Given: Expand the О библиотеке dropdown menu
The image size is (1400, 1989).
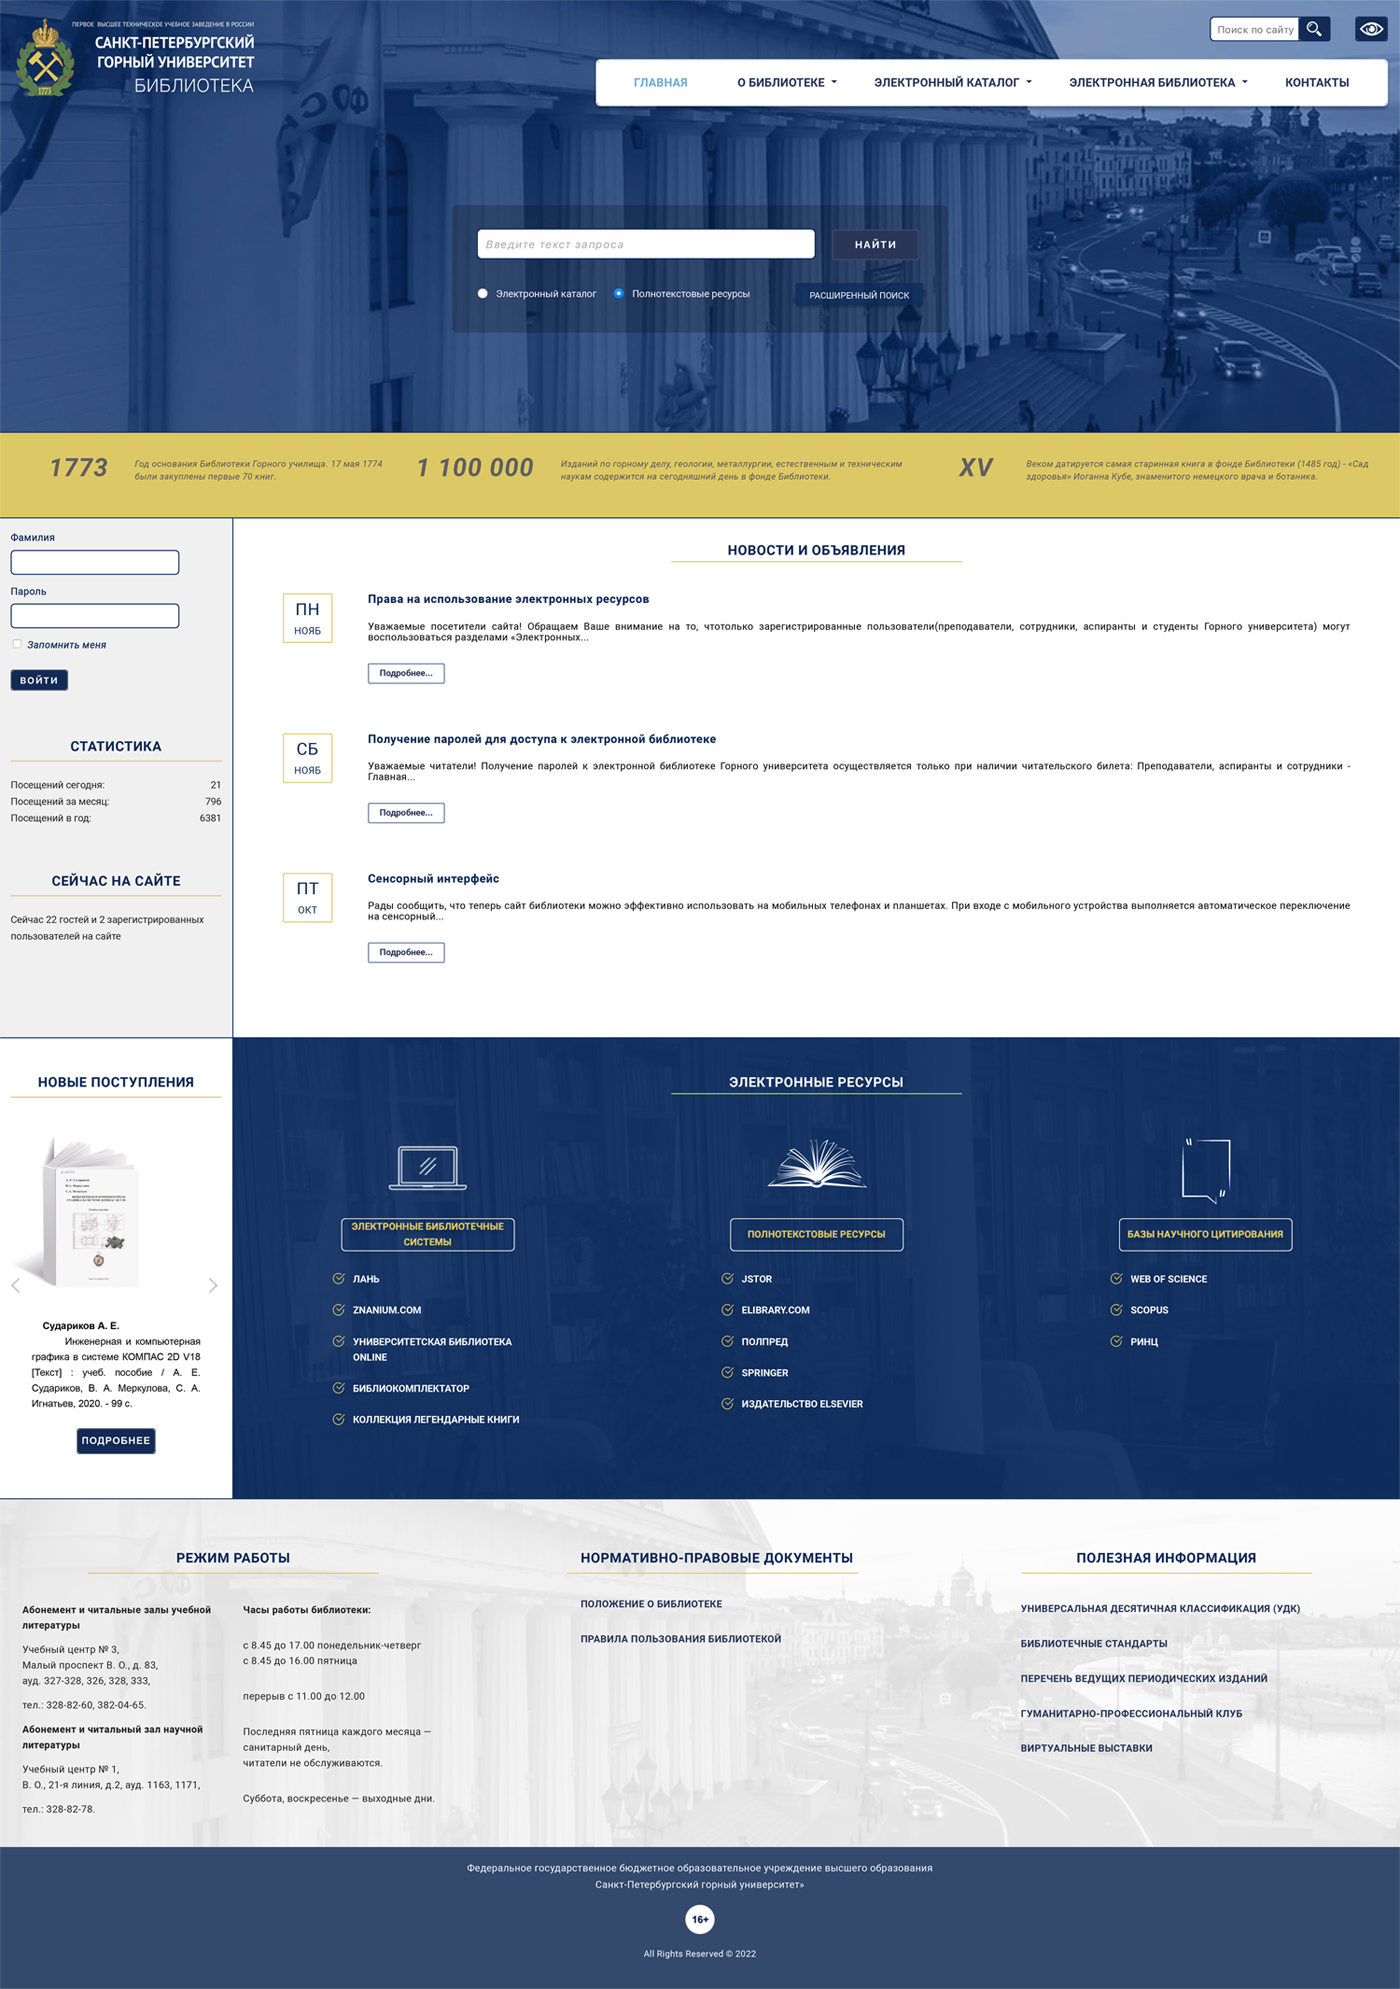Looking at the screenshot, I should pyautogui.click(x=786, y=83).
